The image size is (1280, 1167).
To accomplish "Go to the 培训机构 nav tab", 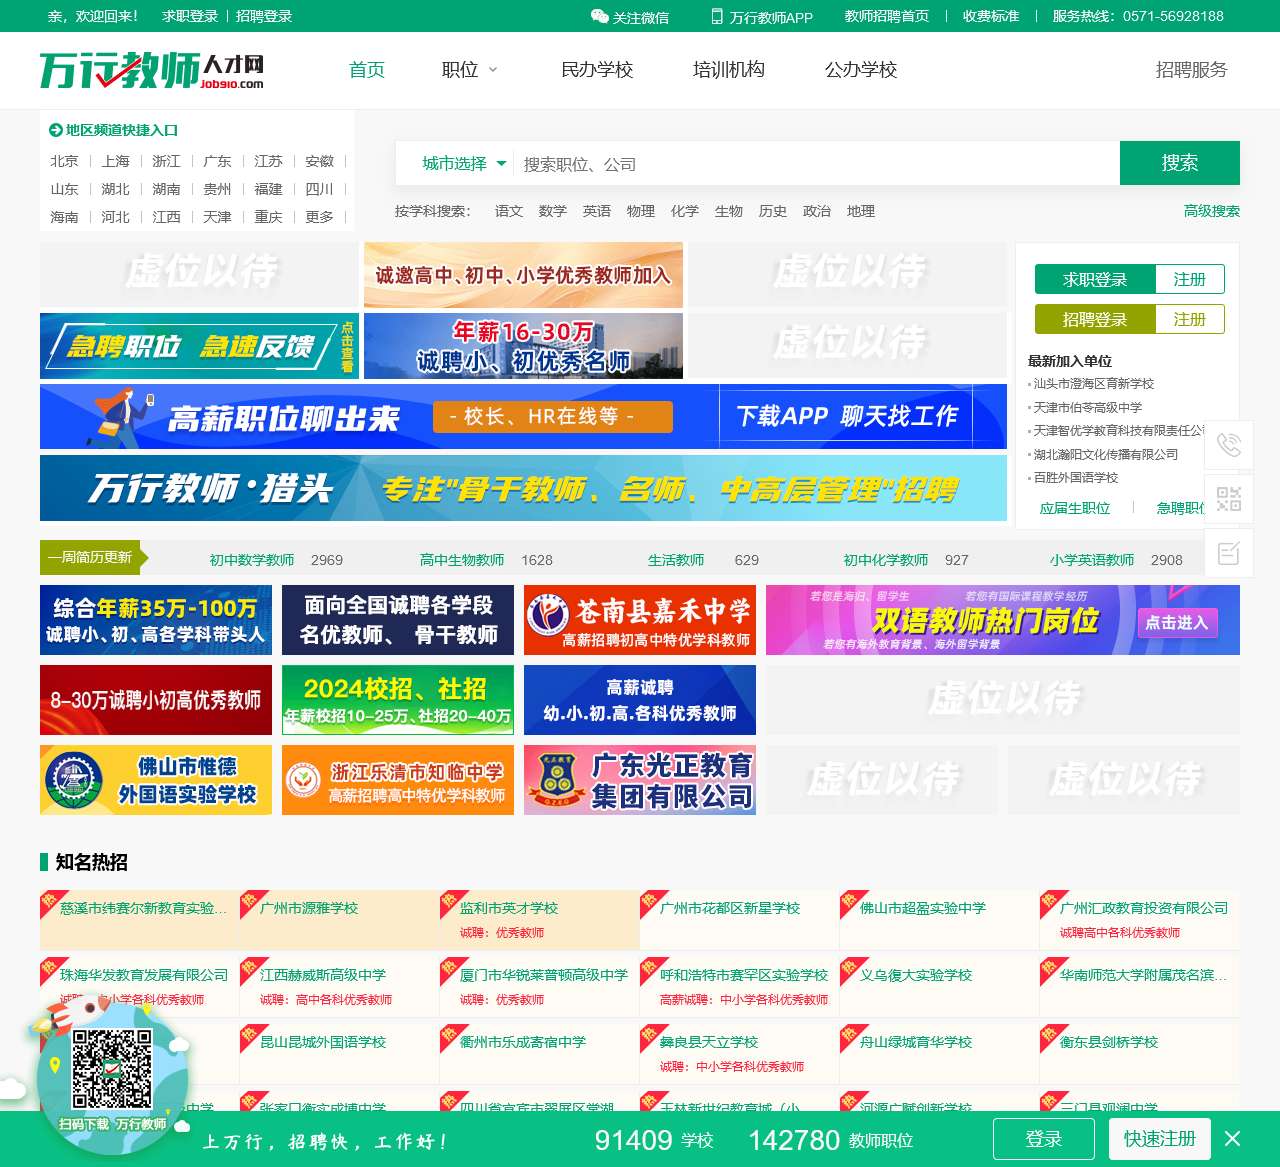I will 728,70.
